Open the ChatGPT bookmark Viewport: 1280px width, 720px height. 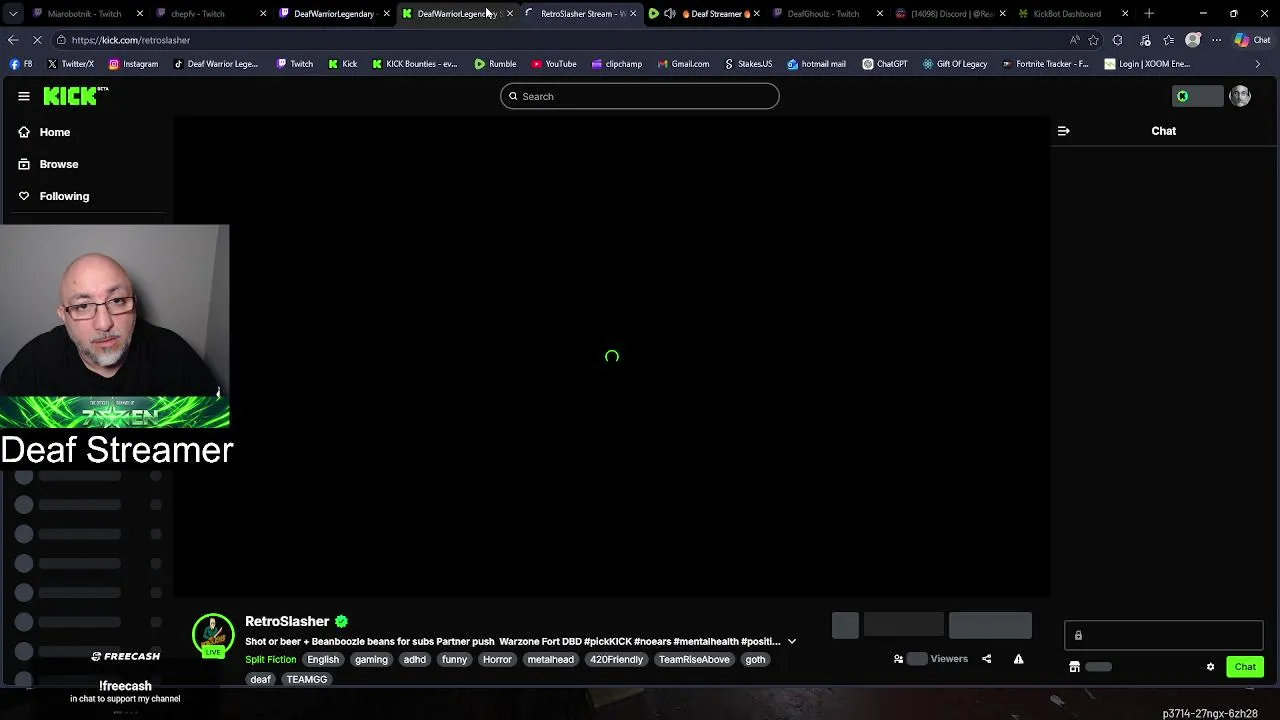click(x=885, y=64)
